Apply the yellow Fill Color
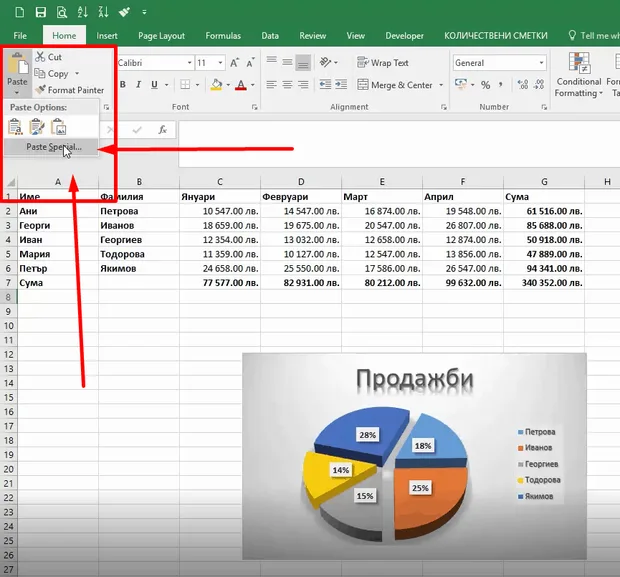This screenshot has width=620, height=577. pos(216,85)
